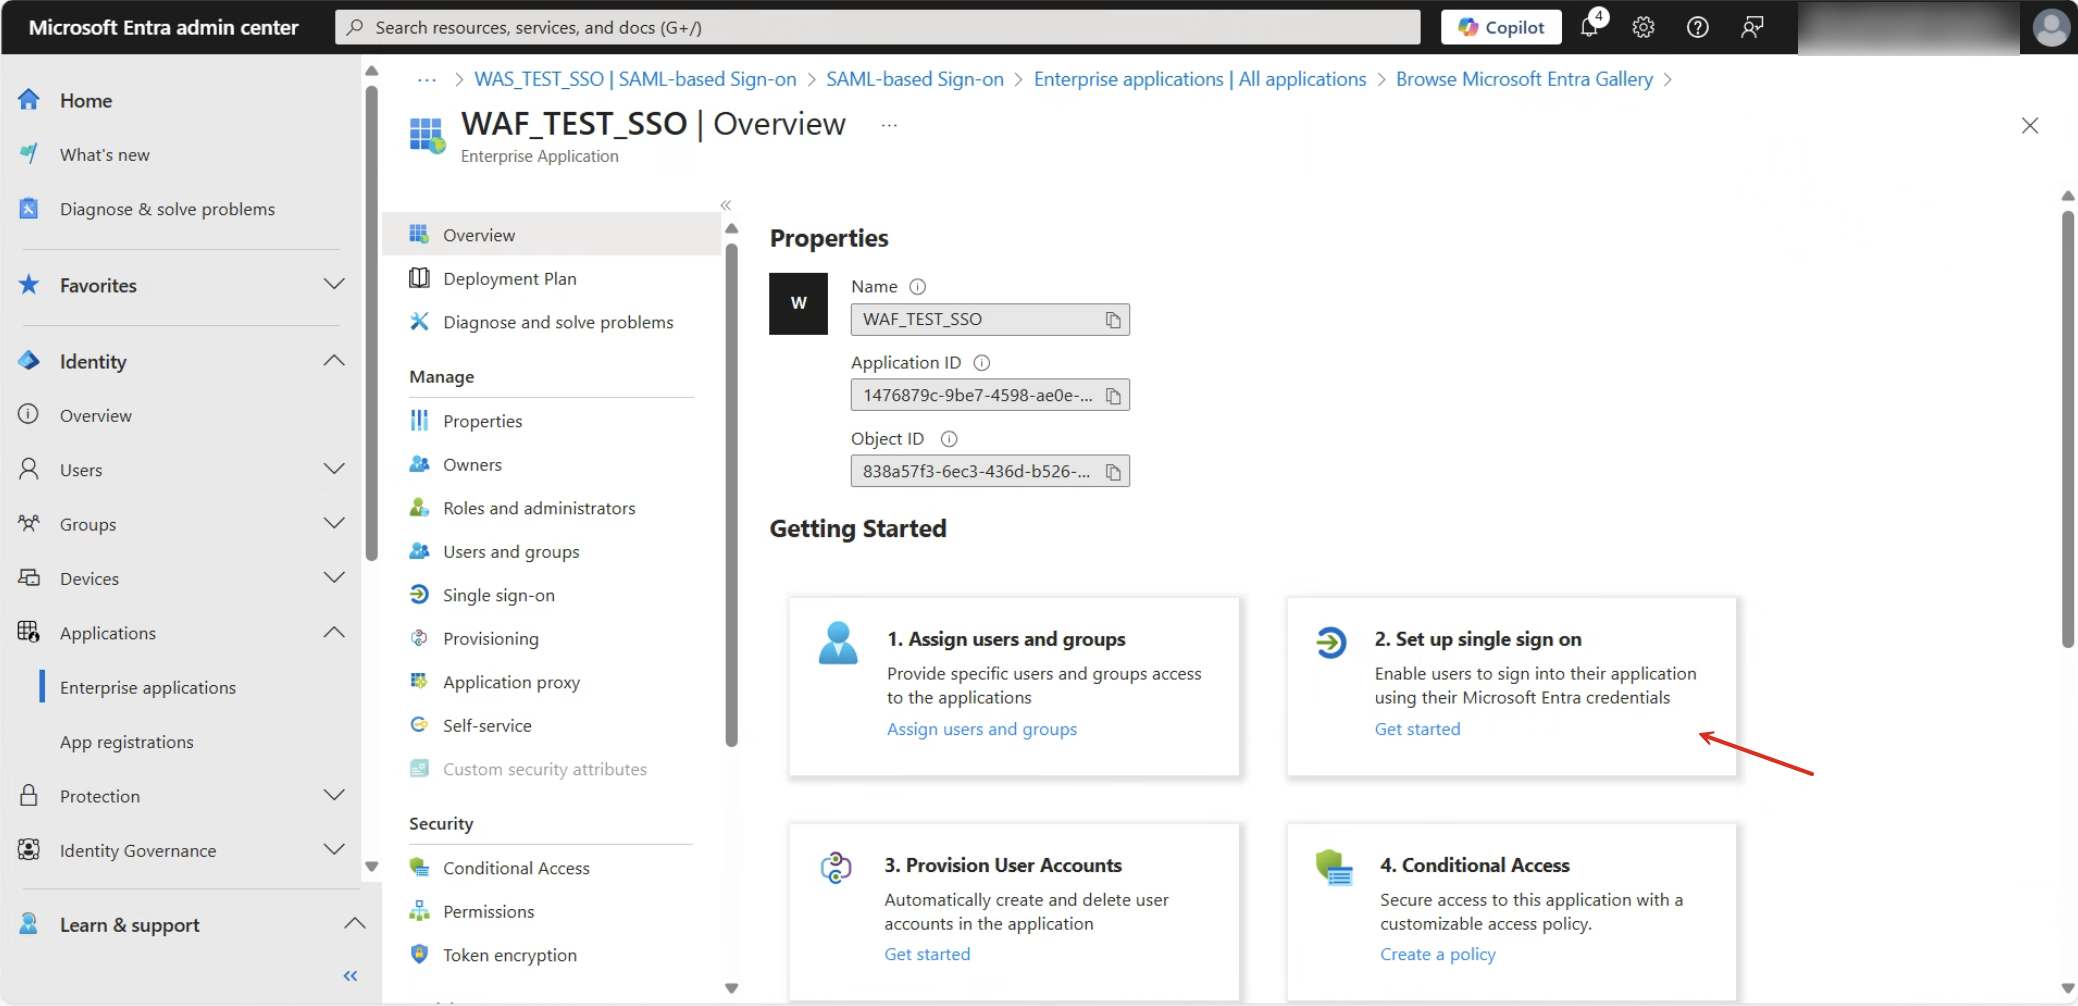This screenshot has height=1006, width=2078.
Task: Copy the application Name field
Action: click(x=1113, y=320)
